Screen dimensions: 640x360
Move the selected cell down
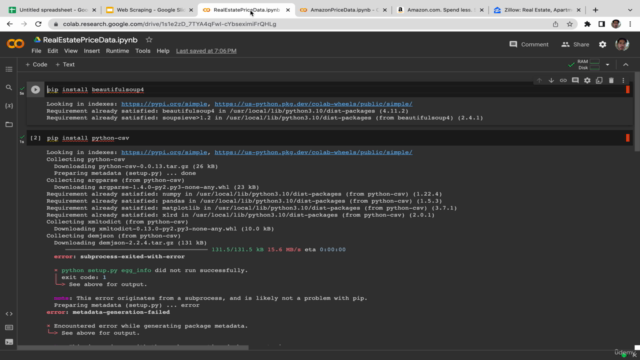(551, 80)
